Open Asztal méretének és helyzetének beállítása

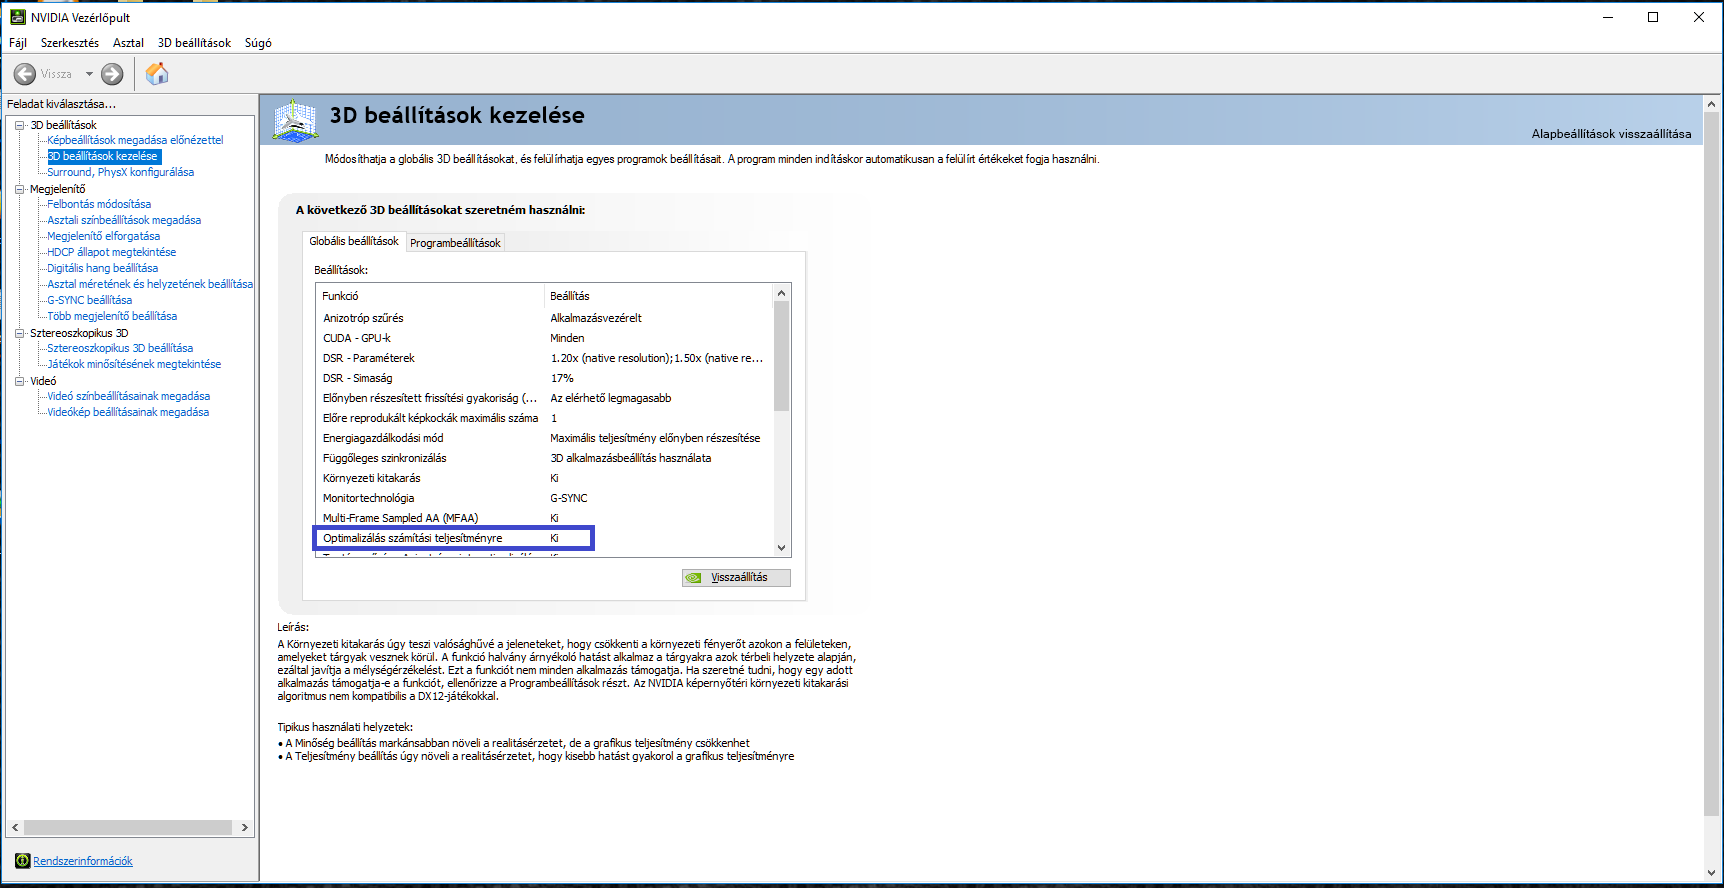pyautogui.click(x=150, y=284)
